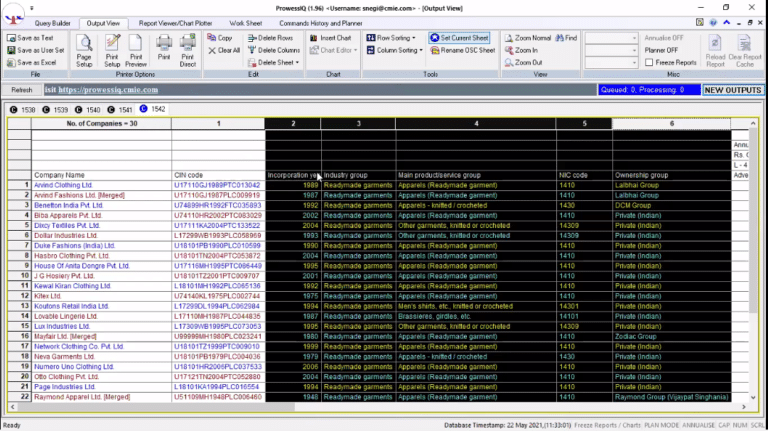The height and width of the screenshot is (431, 768).
Task: Select the Arvind Clothing Ltd. cell
Action: coord(62,185)
